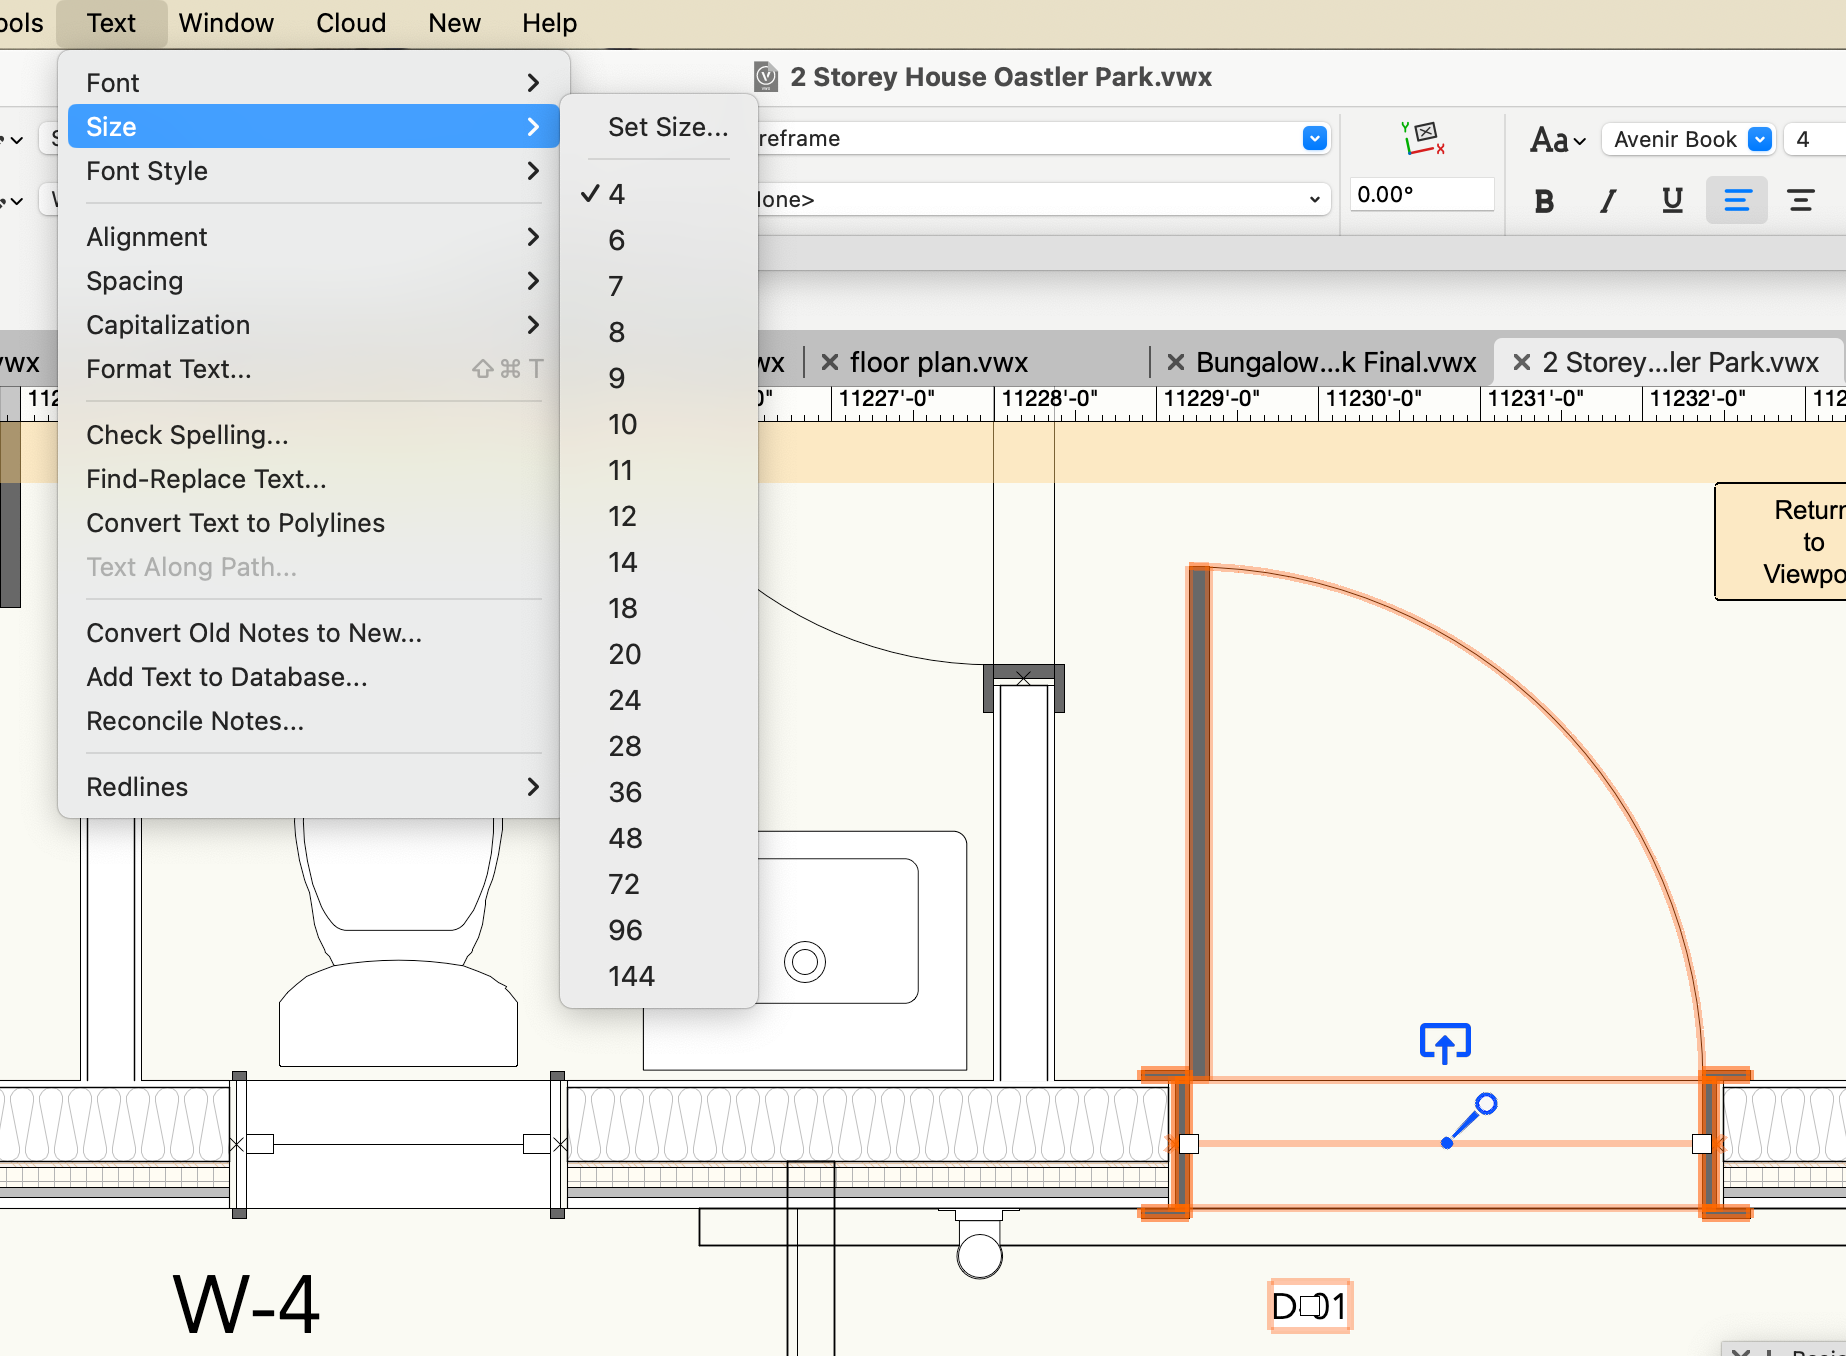Toggle Underline text formatting
This screenshot has height=1356, width=1846.
(x=1672, y=201)
